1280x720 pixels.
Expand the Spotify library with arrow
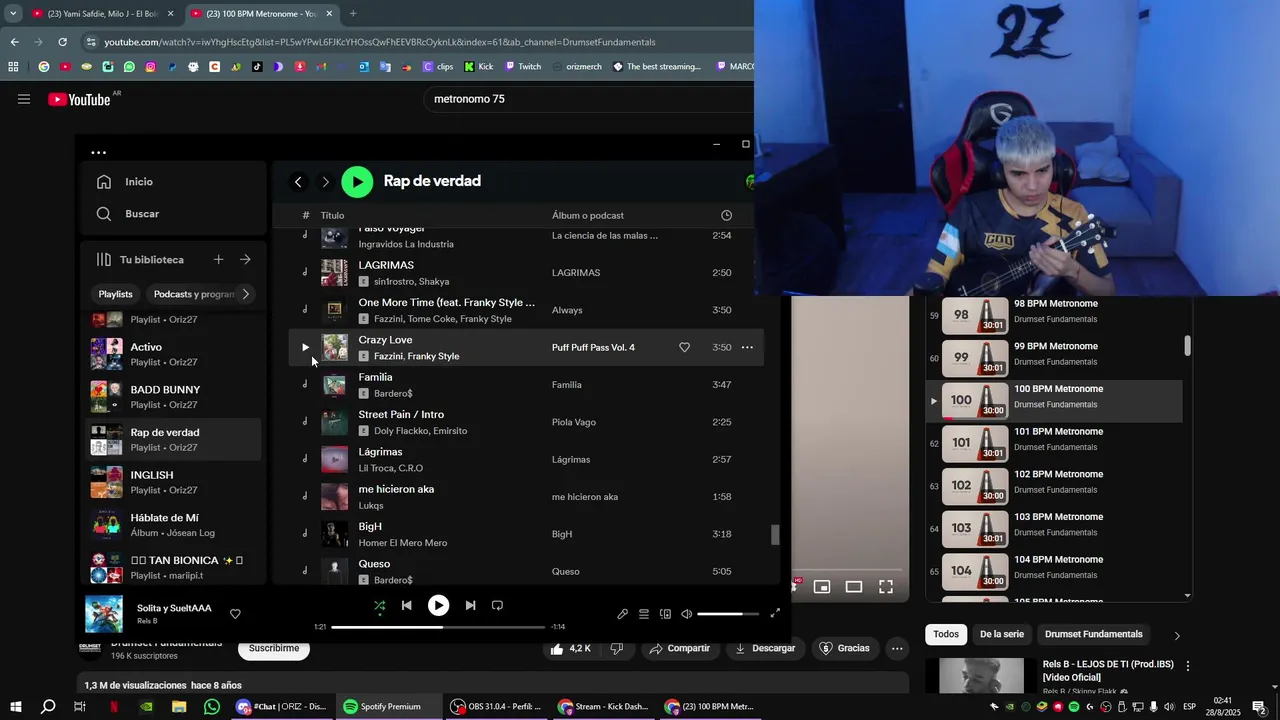point(245,260)
